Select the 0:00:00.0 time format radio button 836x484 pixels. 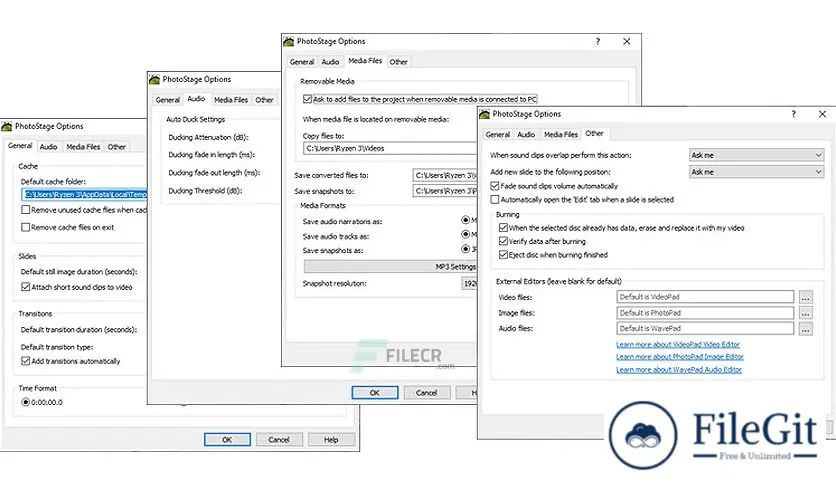point(25,402)
